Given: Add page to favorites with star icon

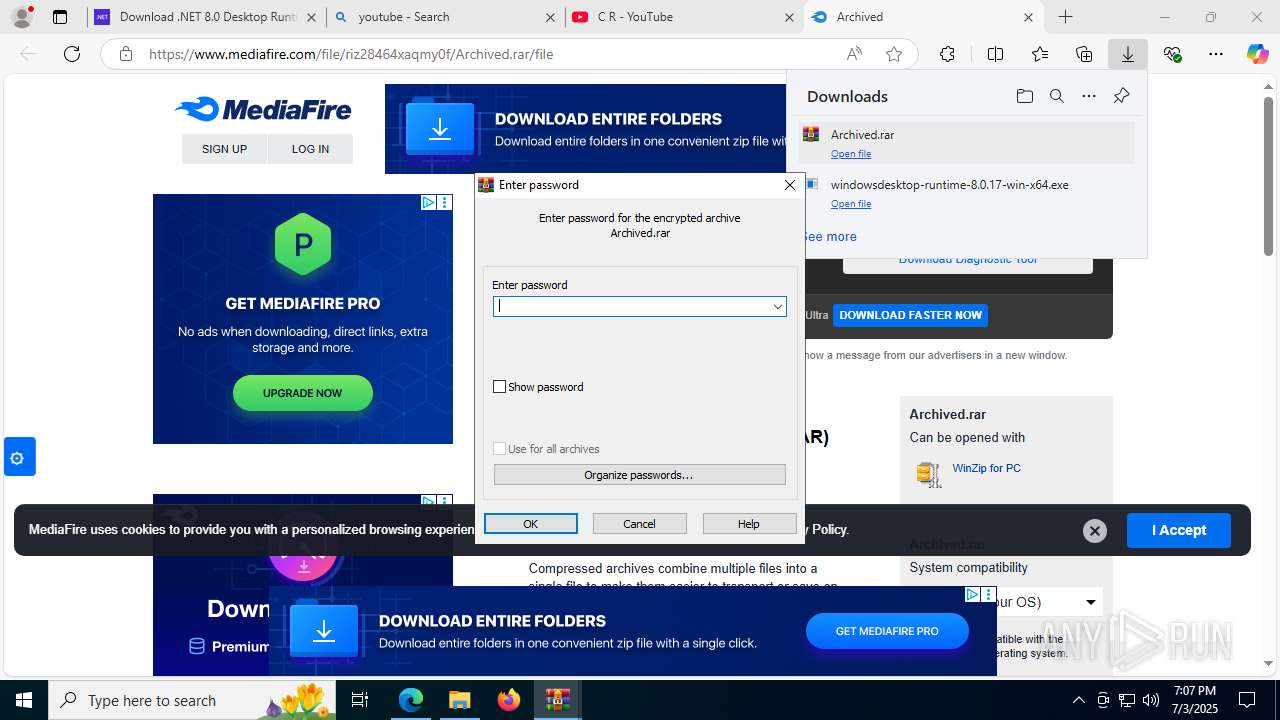Looking at the screenshot, I should point(894,54).
